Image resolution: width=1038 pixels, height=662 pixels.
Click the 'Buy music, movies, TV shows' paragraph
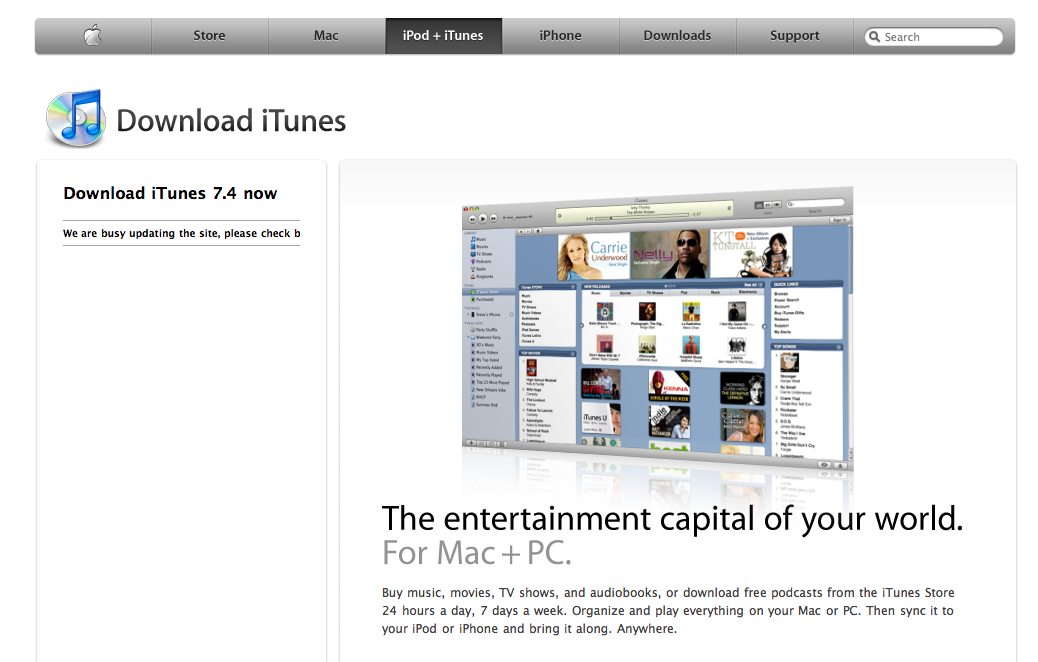(668, 610)
